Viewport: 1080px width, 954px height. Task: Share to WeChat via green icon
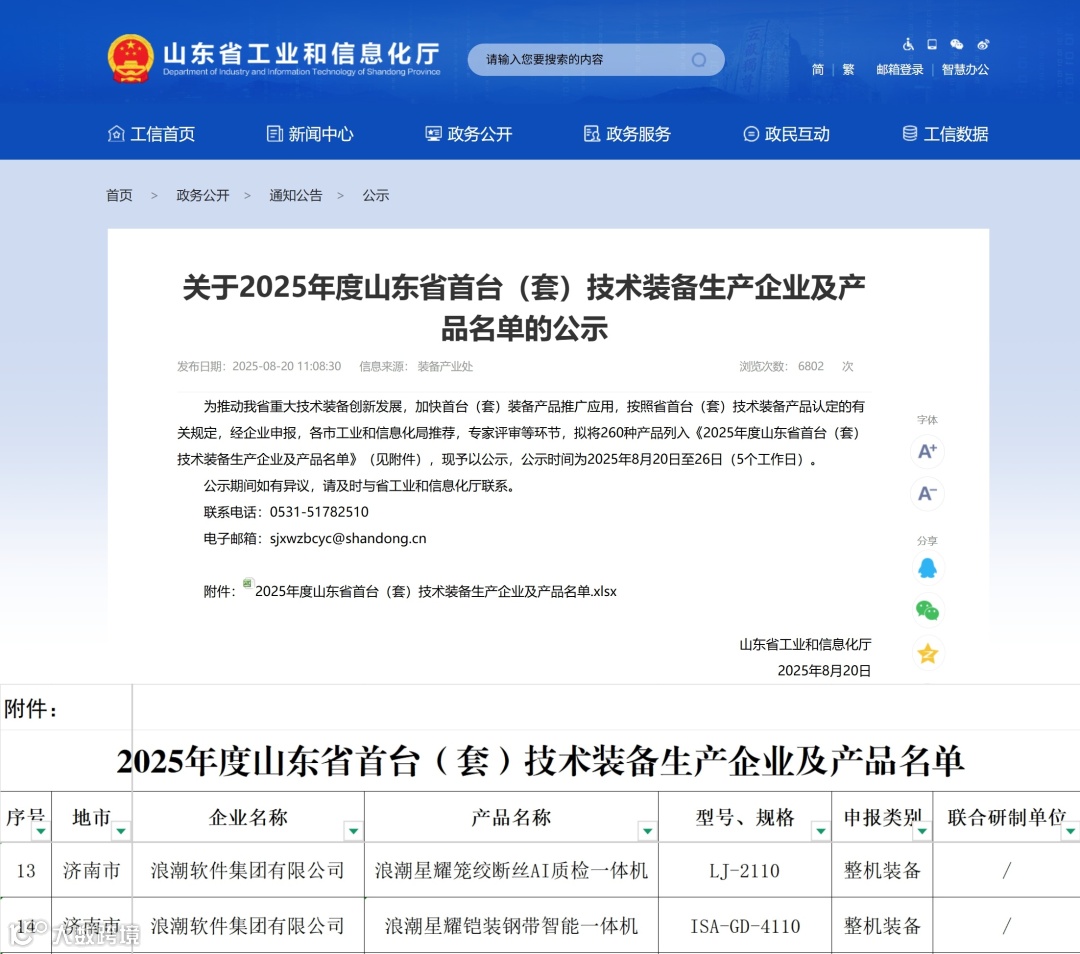tap(927, 610)
